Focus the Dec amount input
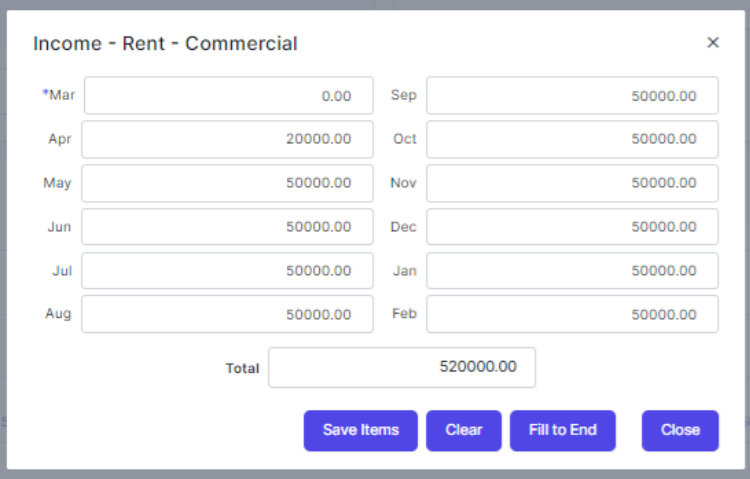This screenshot has width=750, height=479. click(572, 227)
